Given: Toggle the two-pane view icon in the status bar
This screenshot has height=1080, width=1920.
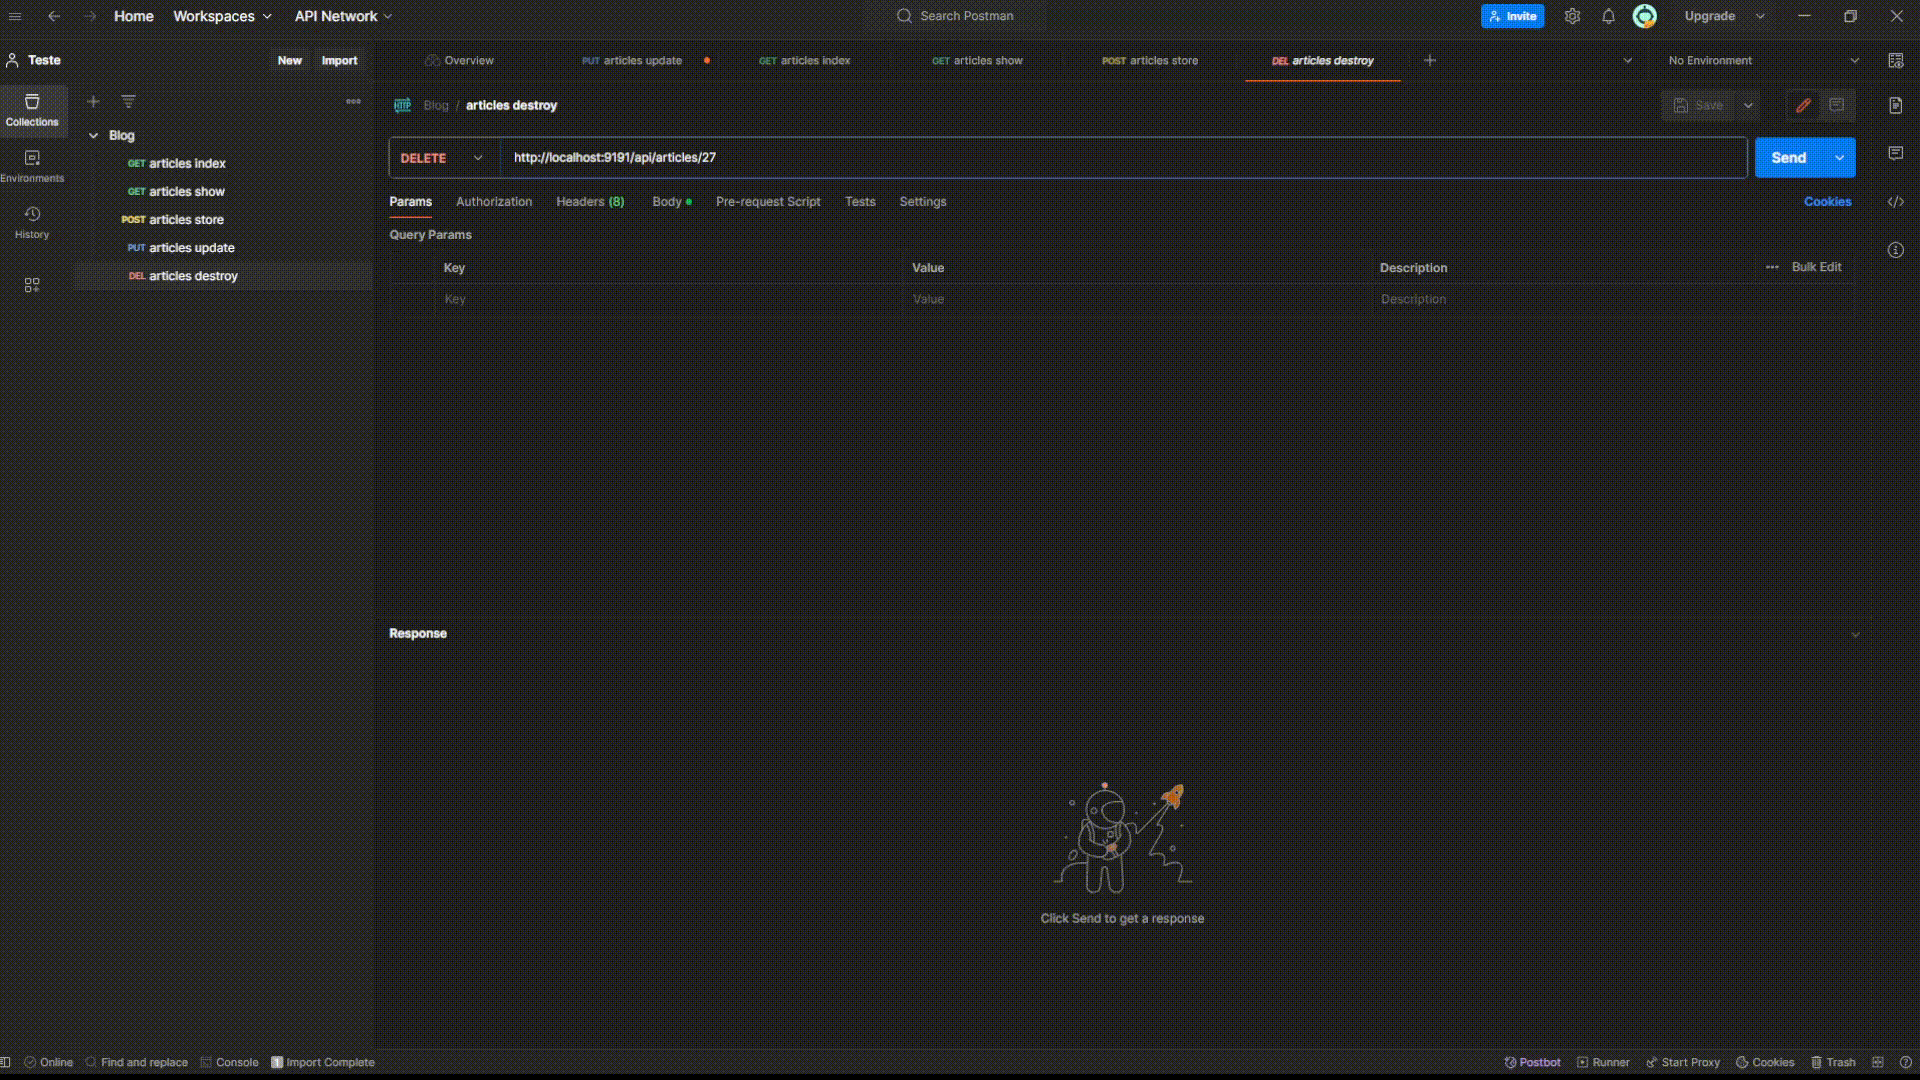Looking at the screenshot, I should (x=1878, y=1062).
